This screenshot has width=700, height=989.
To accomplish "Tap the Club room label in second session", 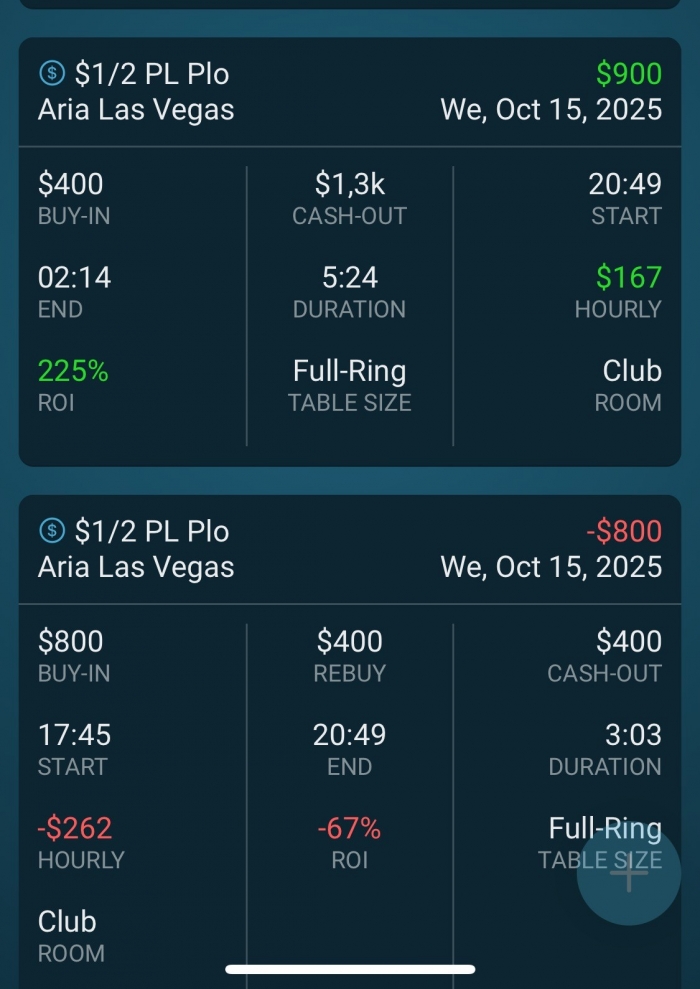I will (67, 921).
